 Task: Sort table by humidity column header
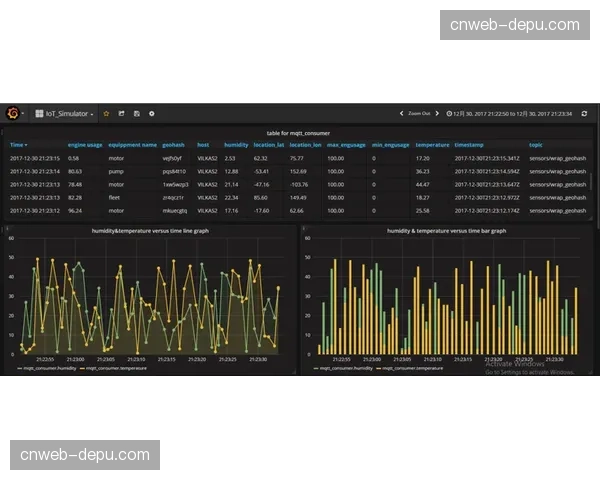click(x=236, y=145)
